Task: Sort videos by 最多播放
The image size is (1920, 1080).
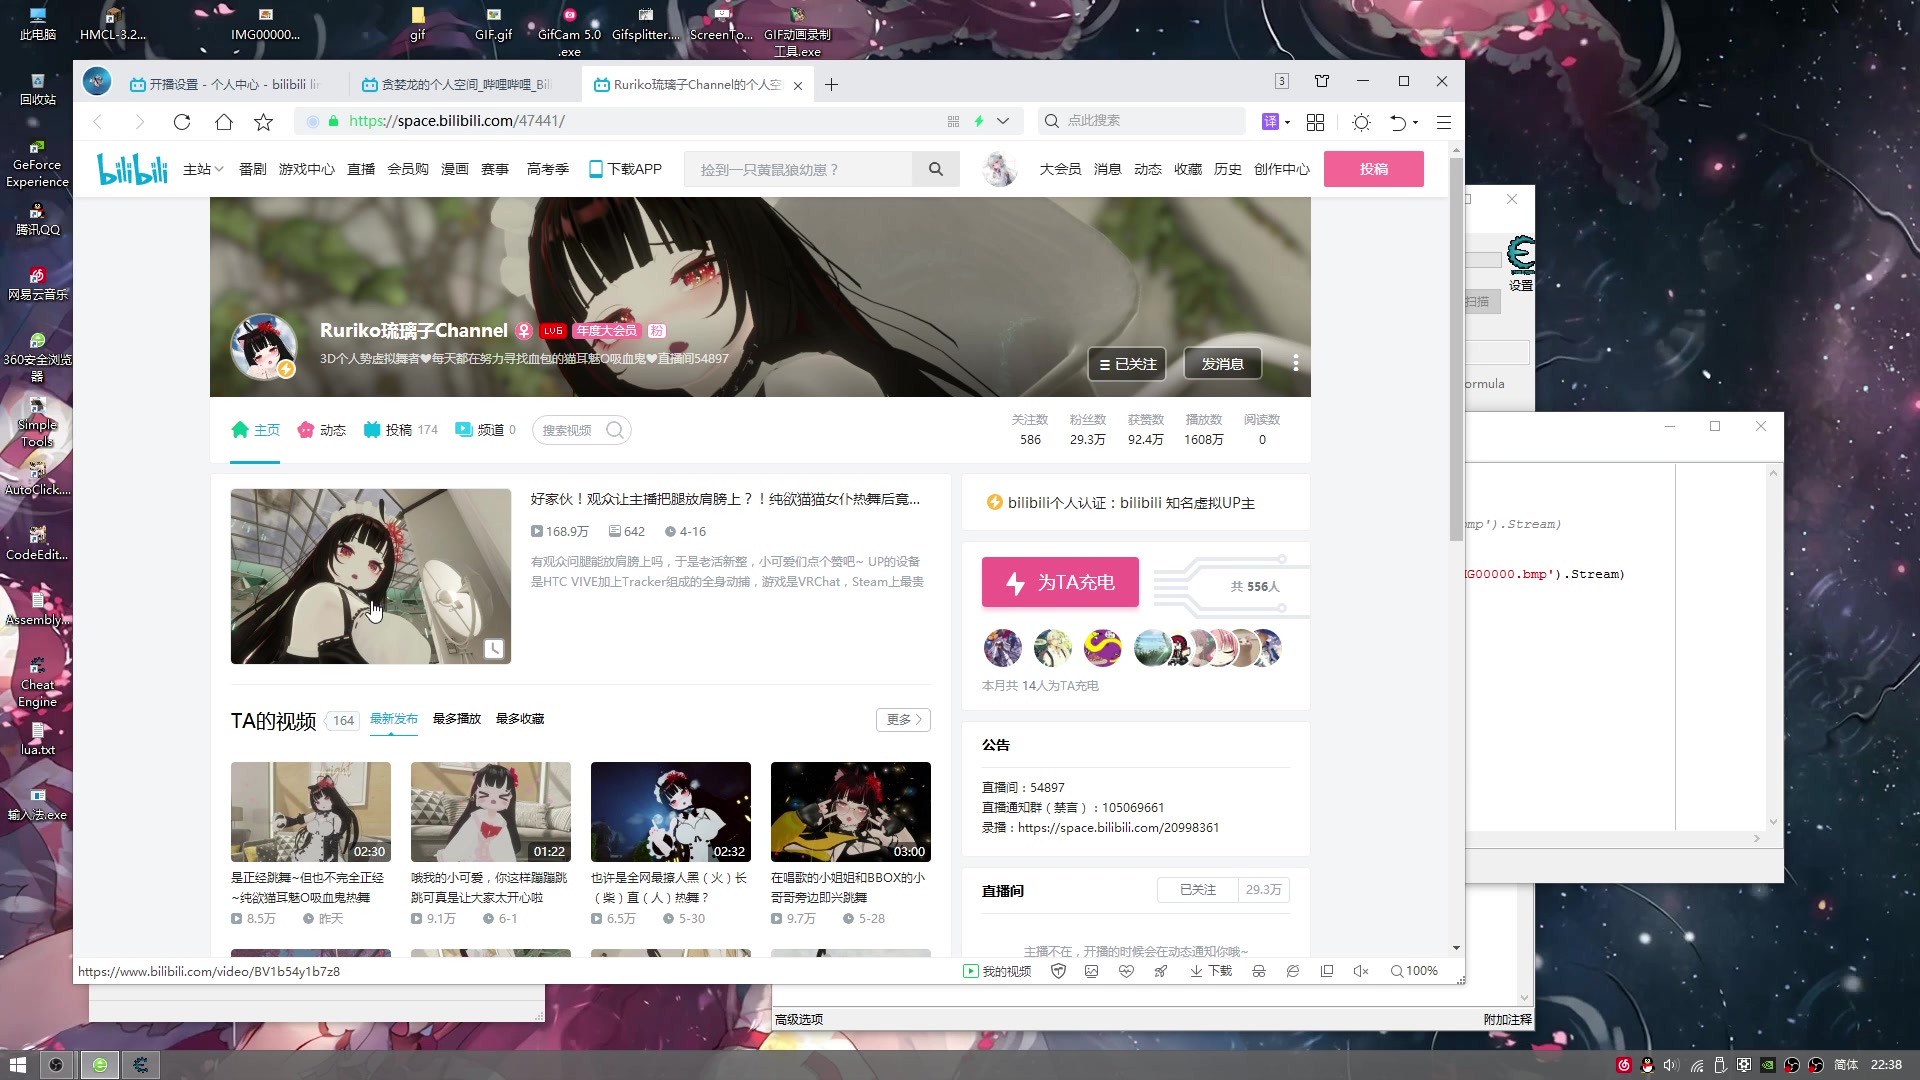Action: coord(457,719)
